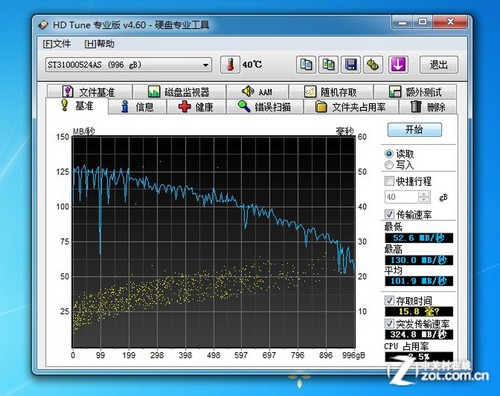Open the 额外测试 tab
The height and width of the screenshot is (396, 500).
[415, 92]
